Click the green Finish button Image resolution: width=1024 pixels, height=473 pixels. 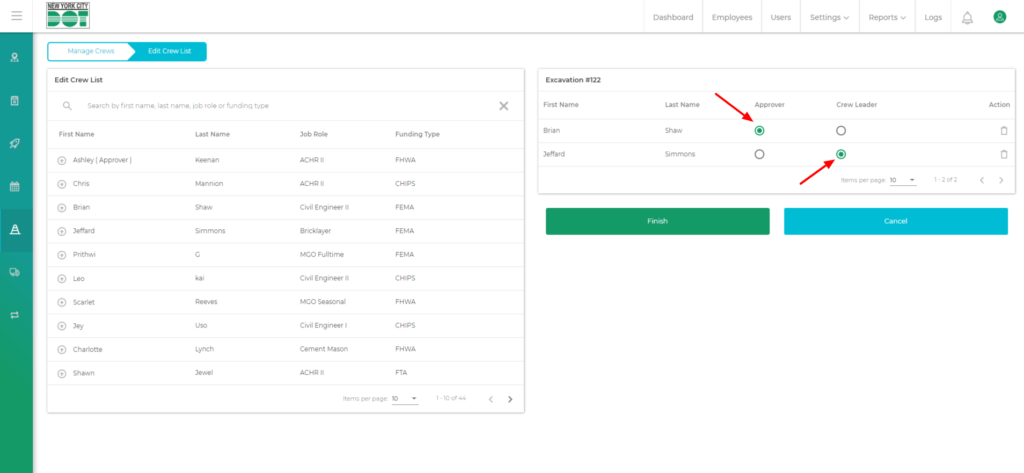click(x=657, y=221)
